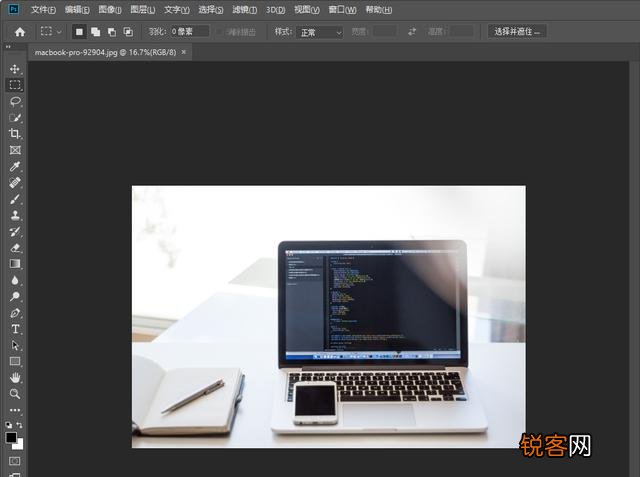
Task: Select the Eraser tool
Action: tap(15, 248)
